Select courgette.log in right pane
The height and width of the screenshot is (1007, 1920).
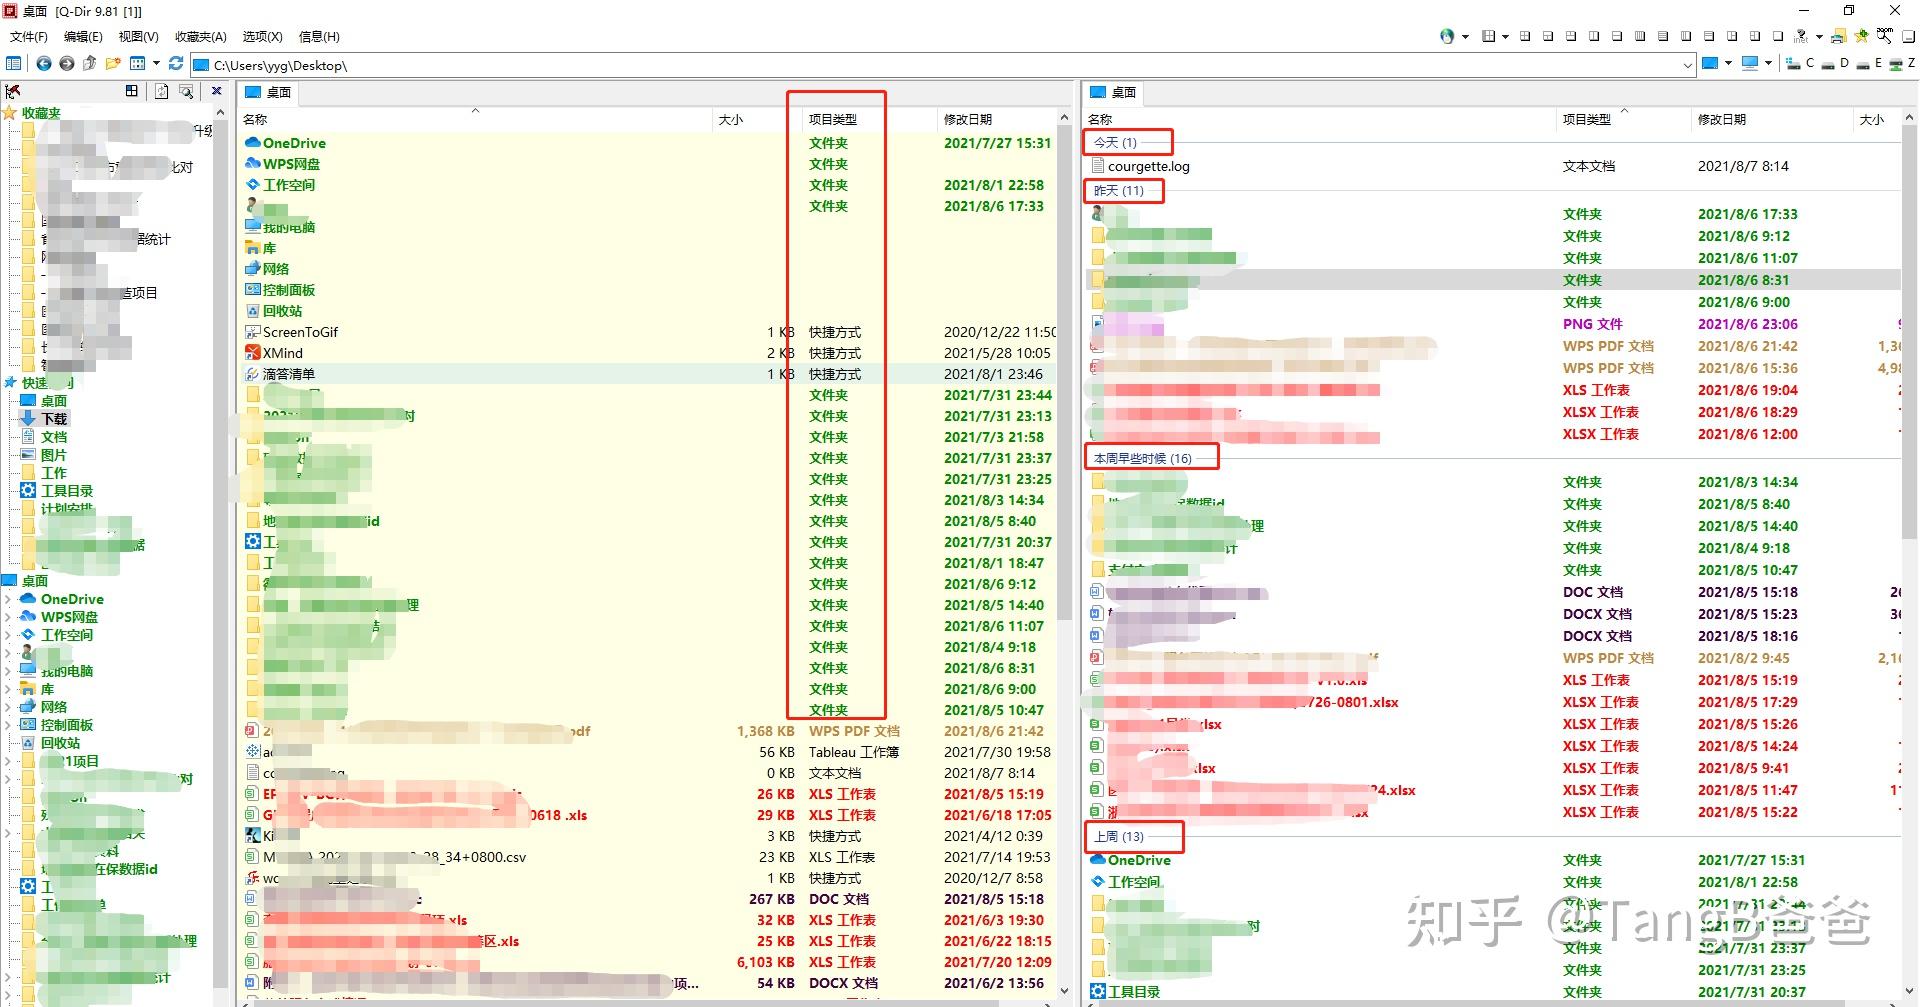click(1148, 166)
